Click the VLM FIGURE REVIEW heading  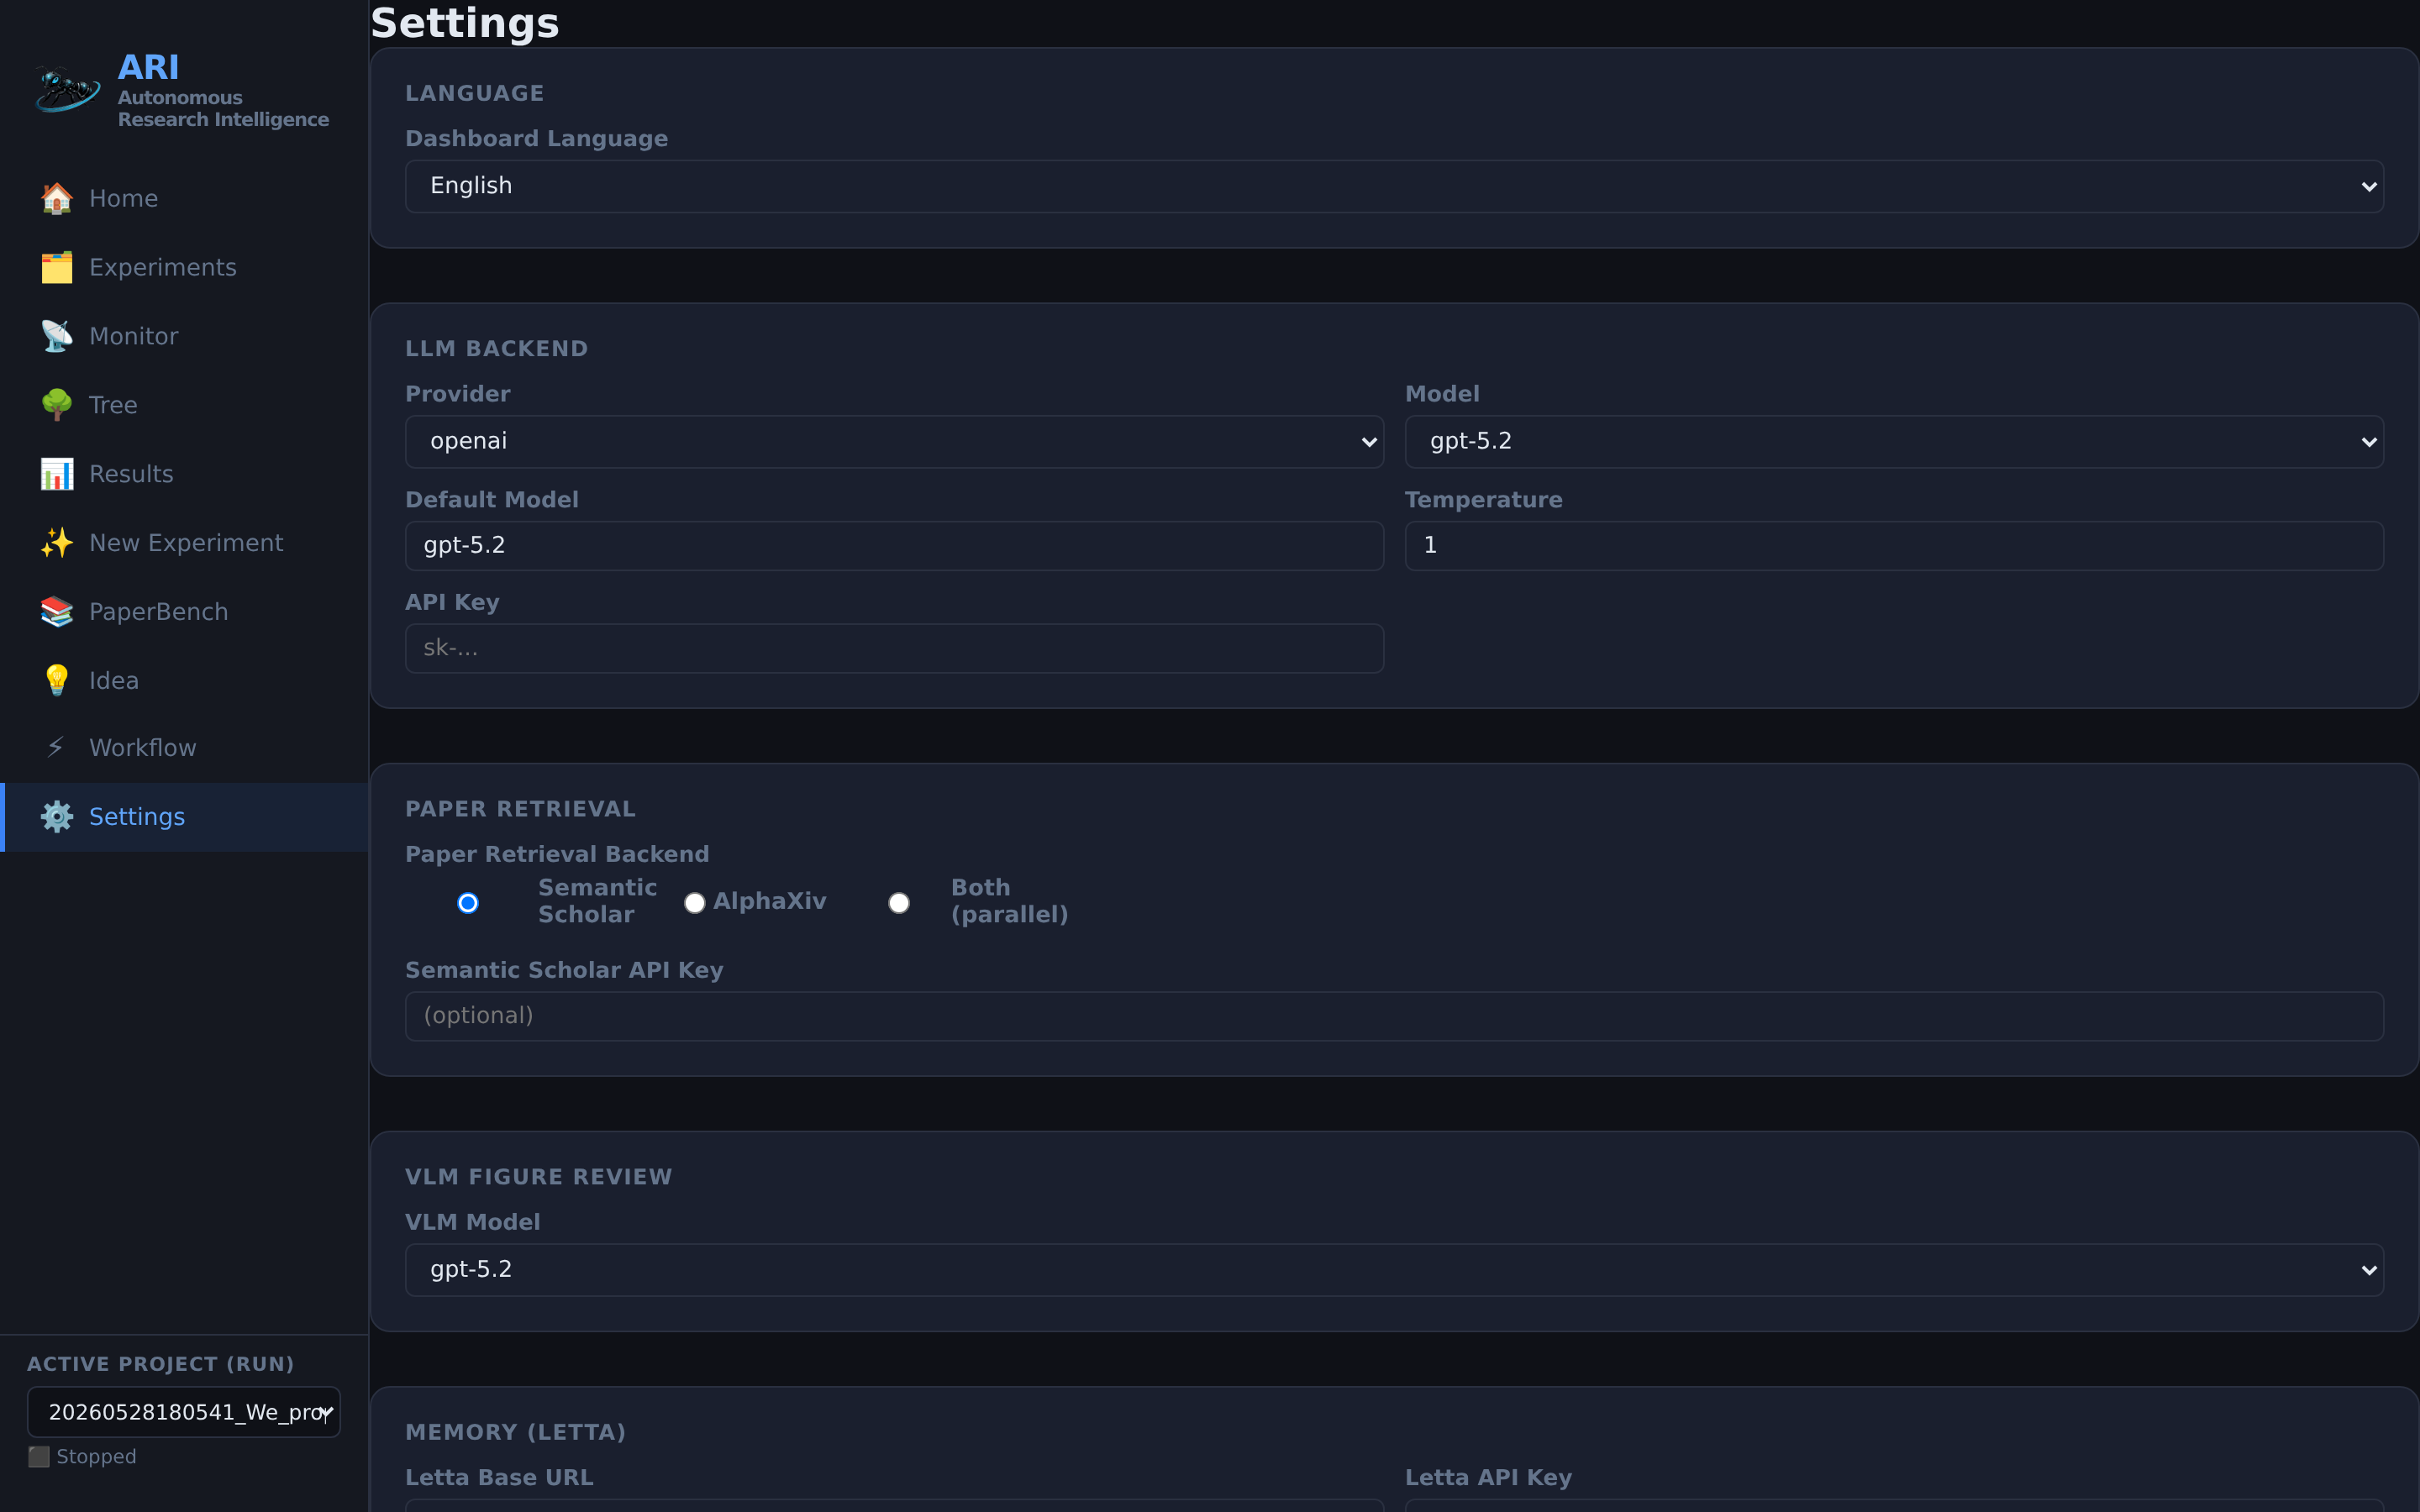click(x=538, y=1177)
